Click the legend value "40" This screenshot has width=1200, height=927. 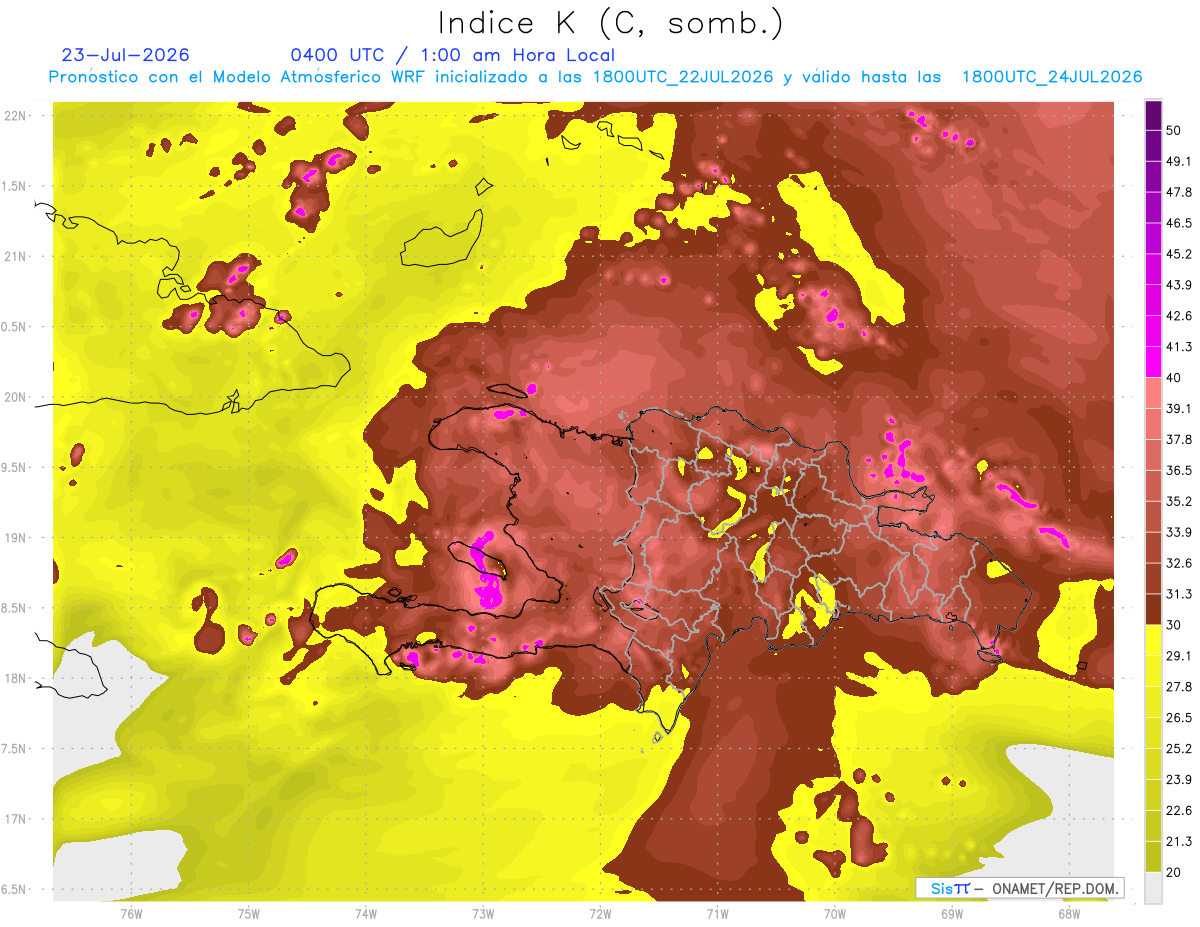(x=1174, y=377)
